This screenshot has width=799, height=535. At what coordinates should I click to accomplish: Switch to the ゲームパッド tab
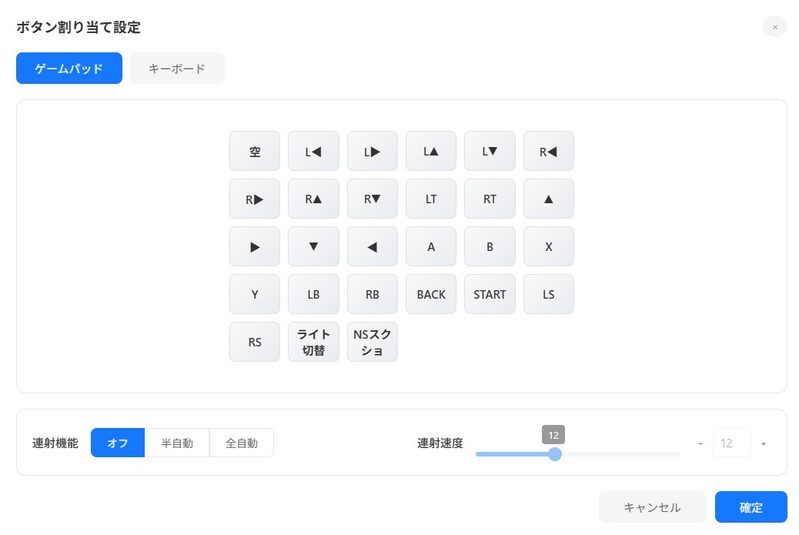(x=69, y=68)
